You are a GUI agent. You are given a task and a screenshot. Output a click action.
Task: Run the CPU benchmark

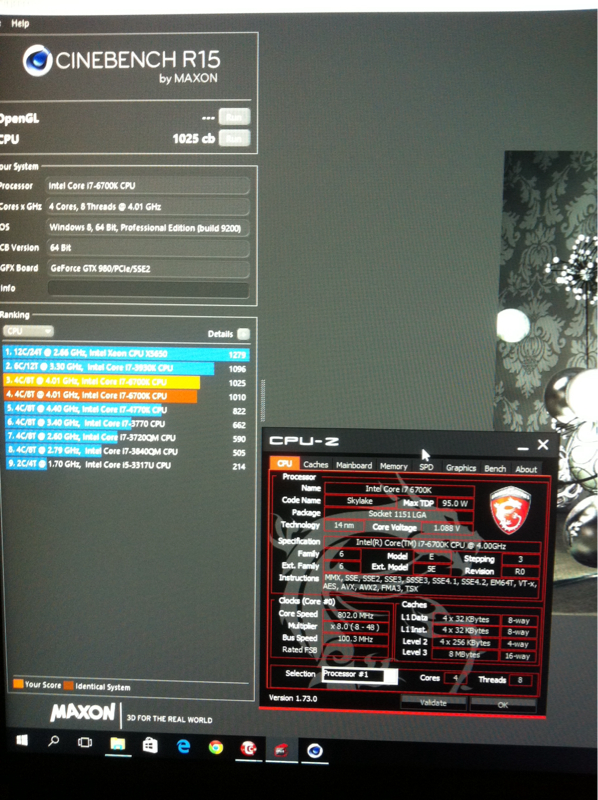[234, 138]
